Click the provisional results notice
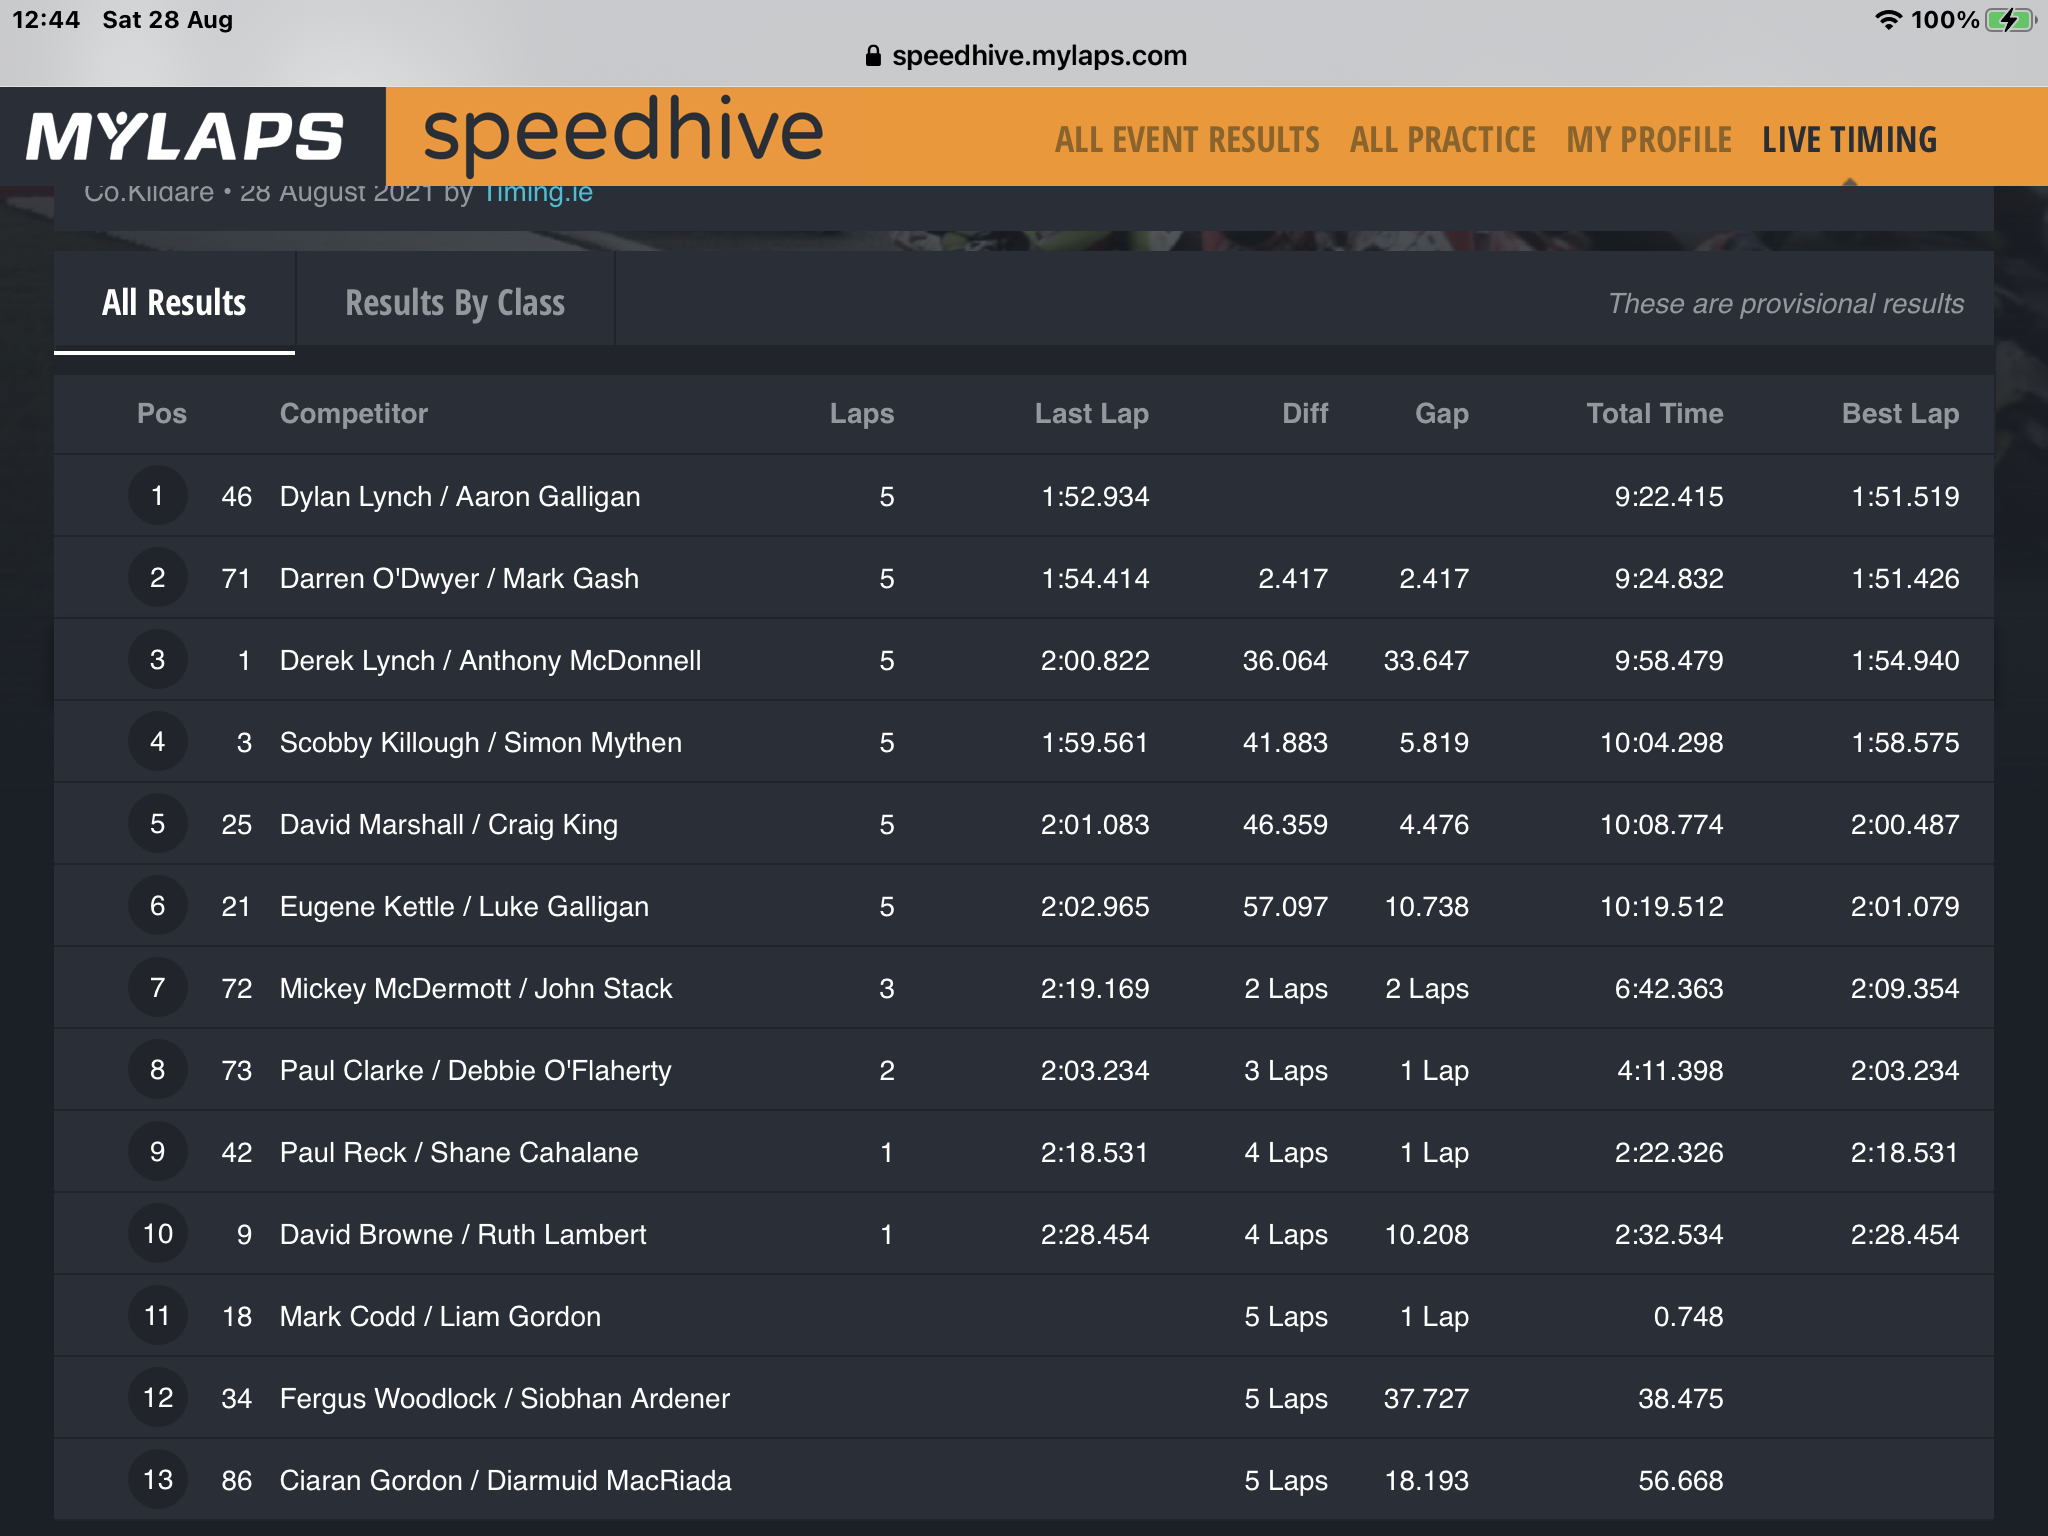 (1786, 304)
